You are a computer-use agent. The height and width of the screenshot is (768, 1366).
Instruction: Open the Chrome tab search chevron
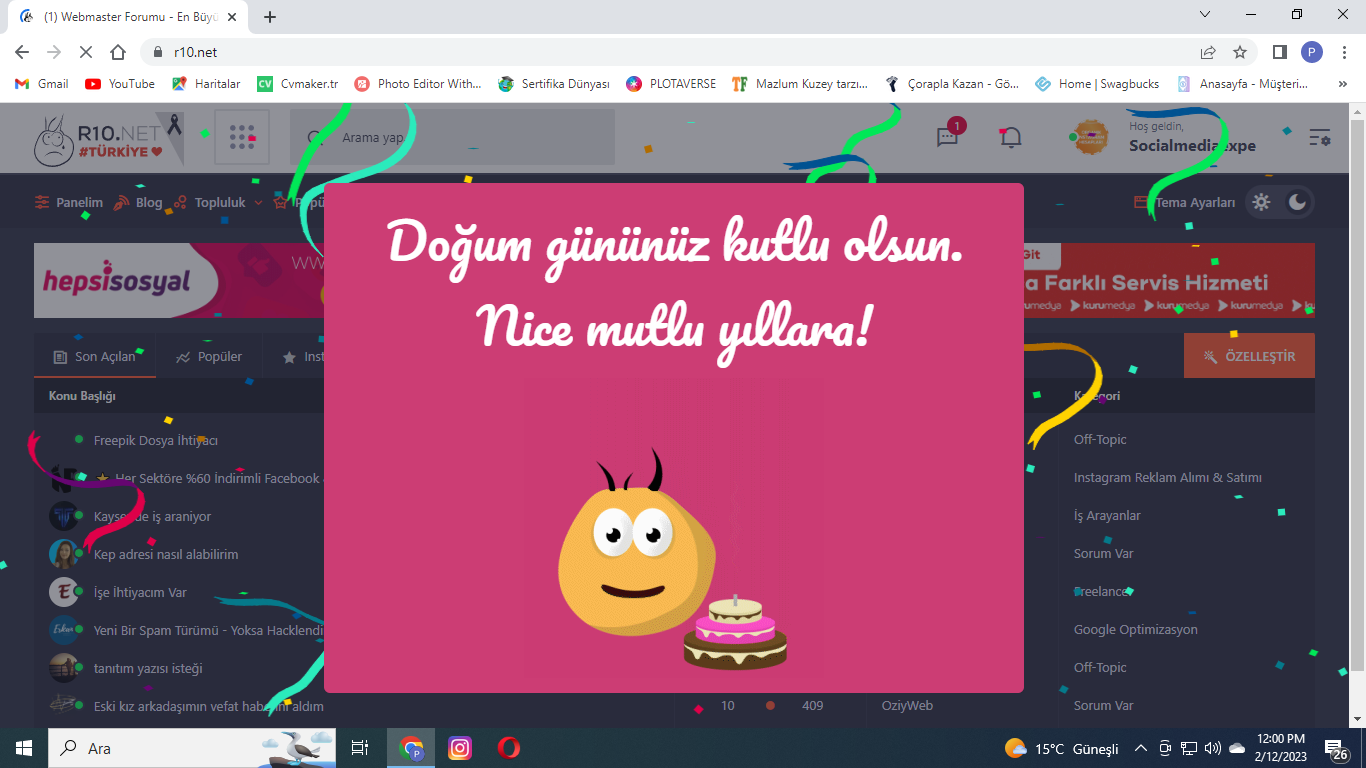(x=1205, y=15)
